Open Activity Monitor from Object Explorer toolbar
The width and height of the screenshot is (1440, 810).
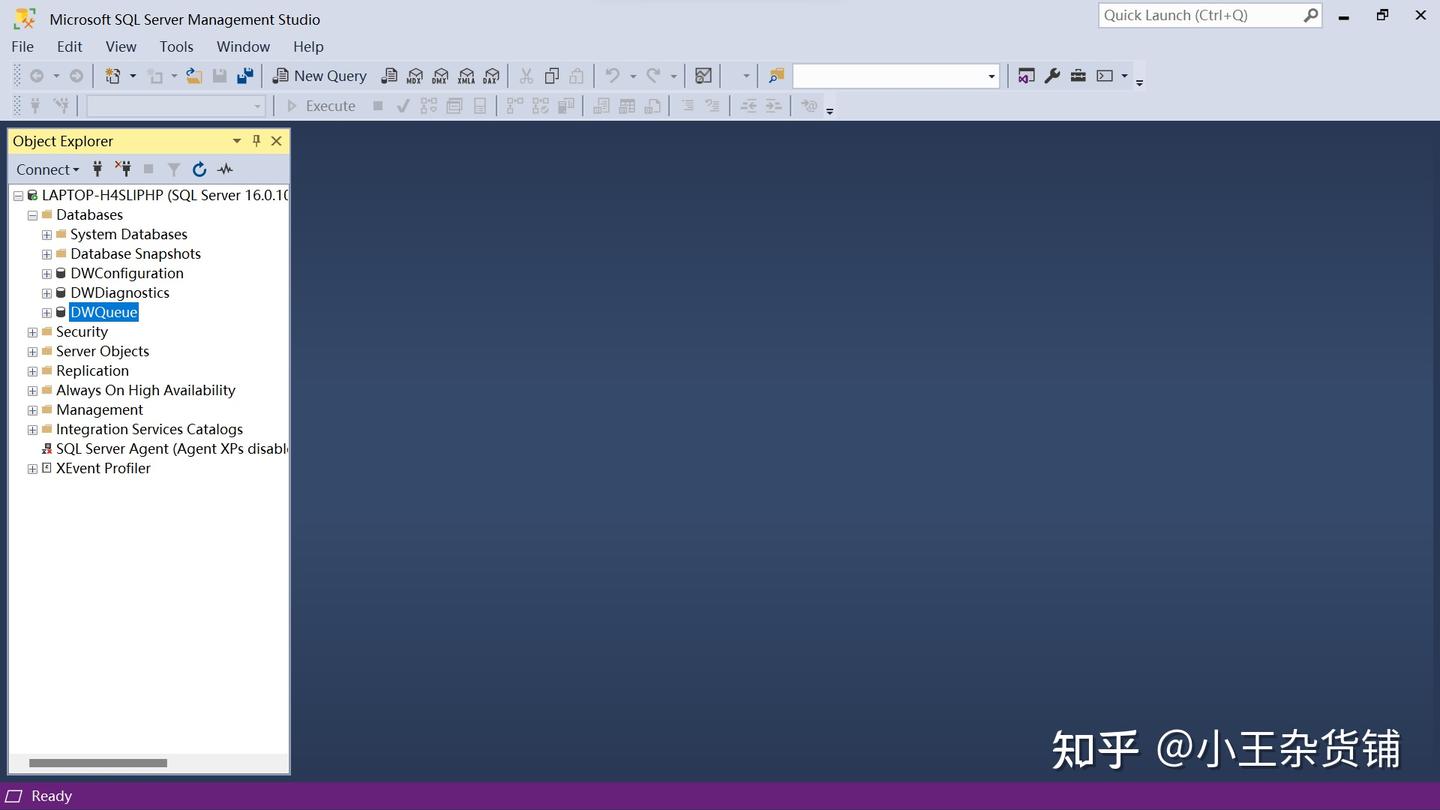click(x=225, y=169)
